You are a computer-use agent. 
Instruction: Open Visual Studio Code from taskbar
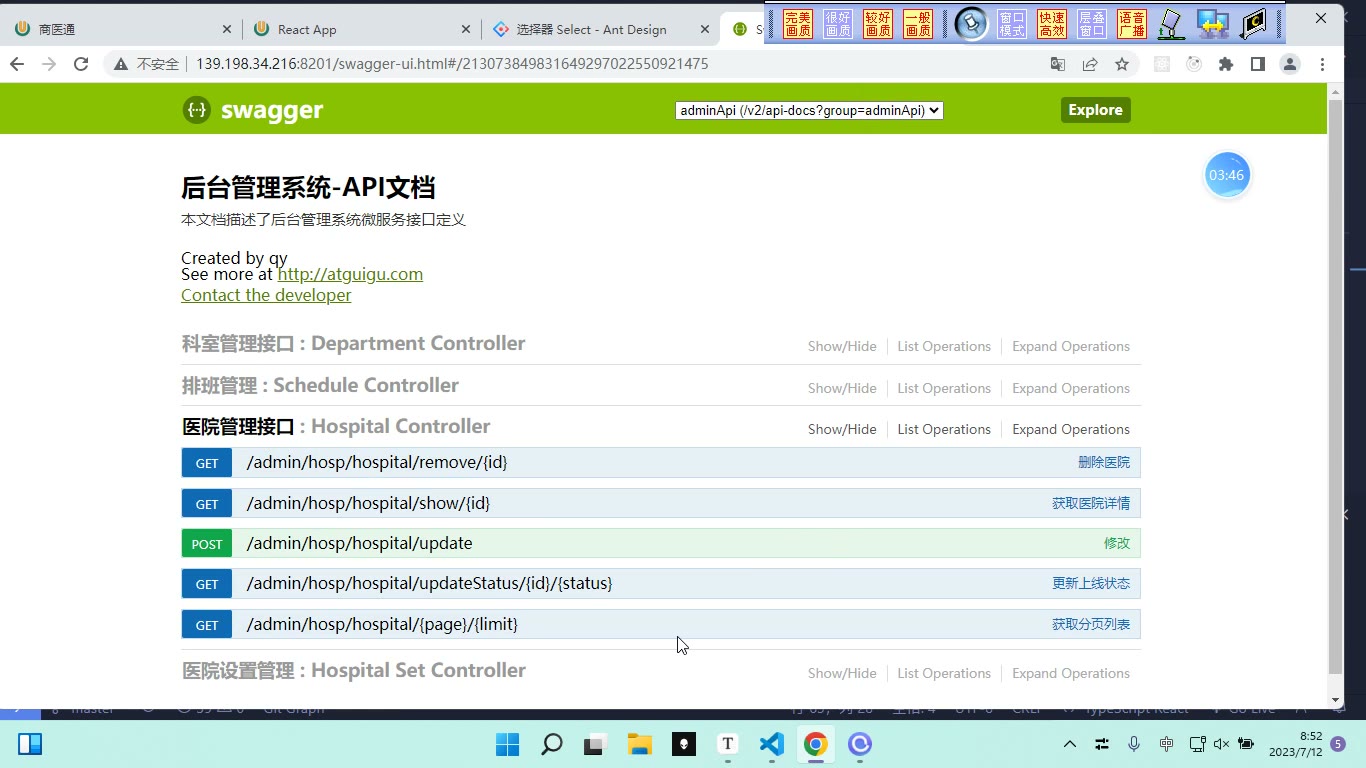point(771,744)
